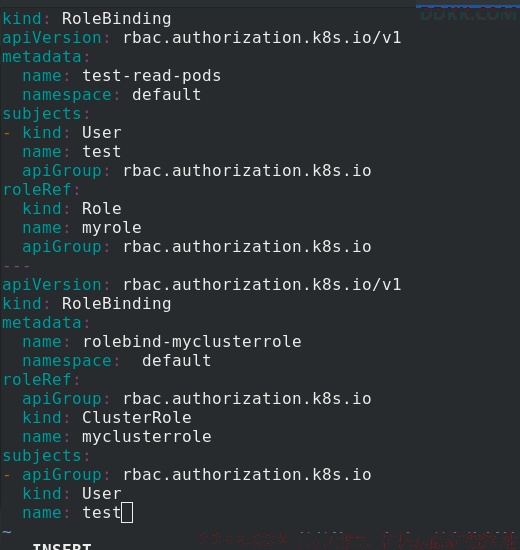Viewport: 520px width, 550px height.
Task: Select the ClusterRole kind value
Action: coord(137,417)
